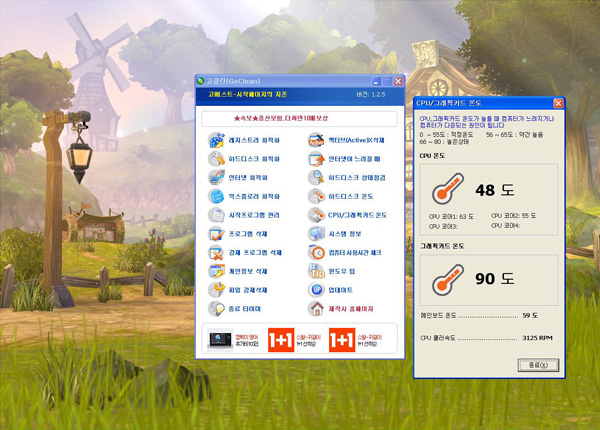Select the '48 도' CPU temperature value

click(495, 190)
